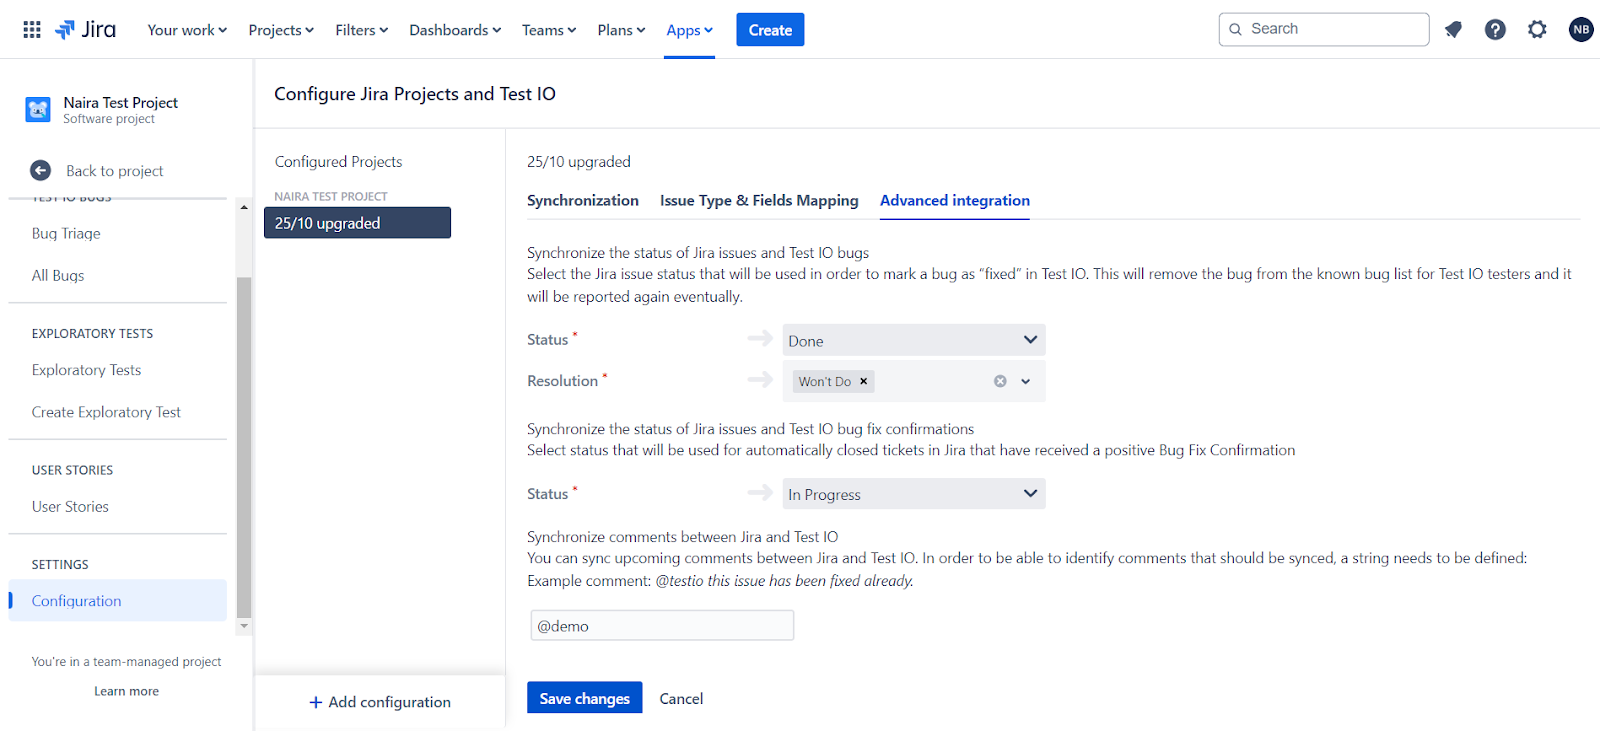Screen dimensions: 1600x731
Task: Open the notifications icon
Action: click(x=1453, y=30)
